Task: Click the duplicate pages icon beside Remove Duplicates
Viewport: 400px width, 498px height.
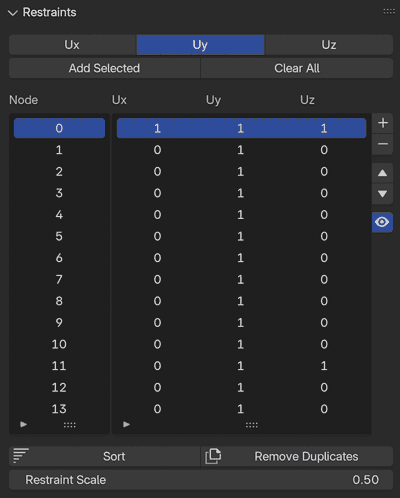Action: point(213,456)
